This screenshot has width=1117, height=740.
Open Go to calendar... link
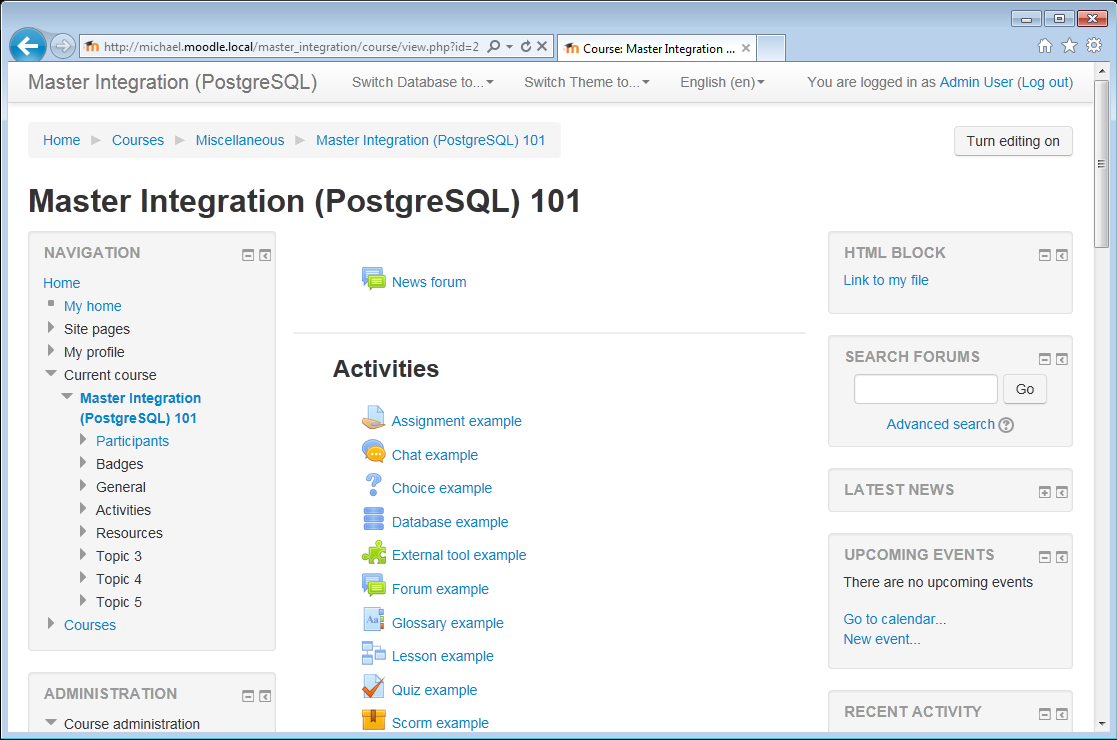[x=895, y=619]
